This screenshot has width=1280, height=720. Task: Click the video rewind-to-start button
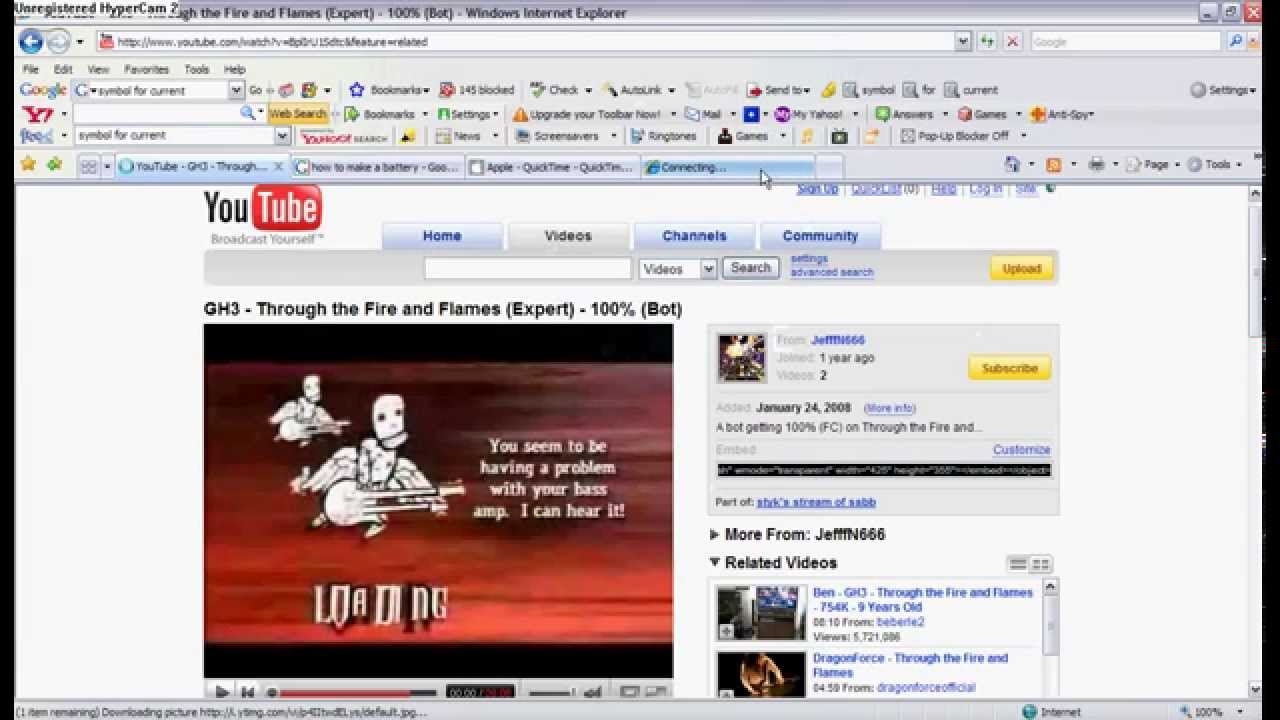(x=247, y=691)
